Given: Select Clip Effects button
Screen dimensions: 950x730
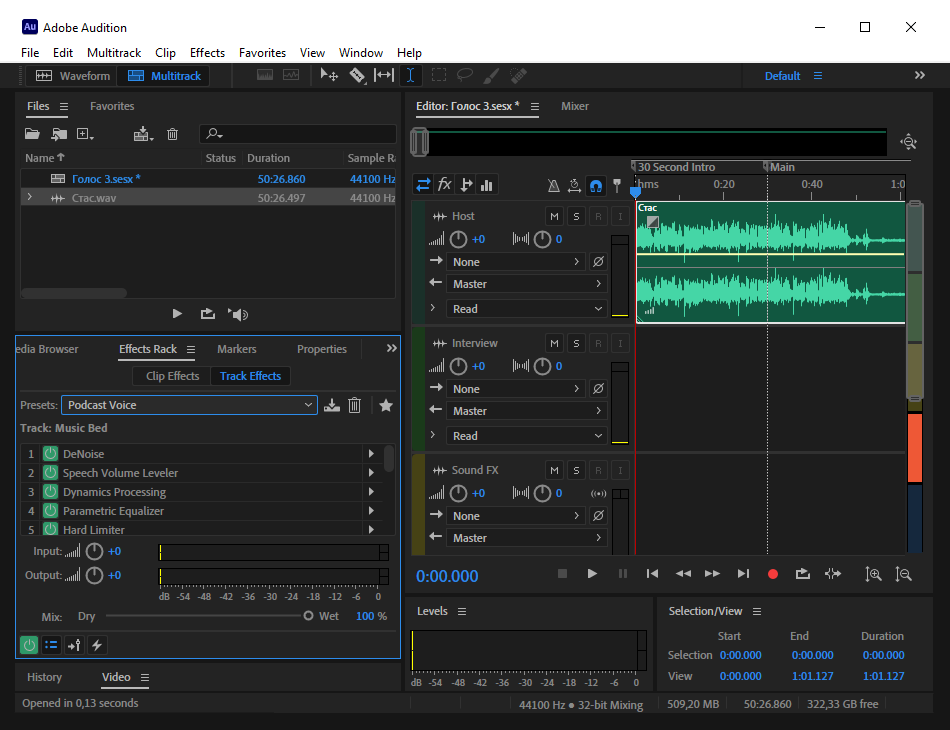Looking at the screenshot, I should [172, 376].
